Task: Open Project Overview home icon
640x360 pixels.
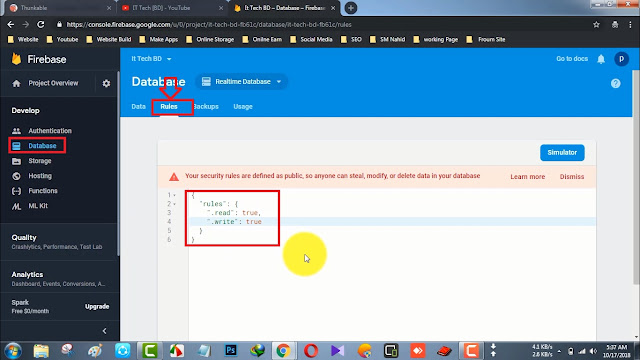Action: [16, 83]
